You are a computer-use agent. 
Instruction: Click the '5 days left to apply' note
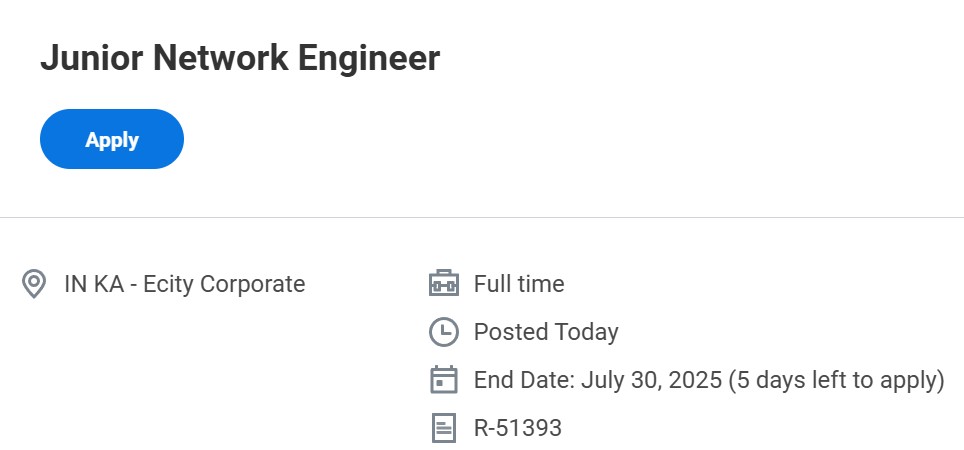tap(836, 380)
